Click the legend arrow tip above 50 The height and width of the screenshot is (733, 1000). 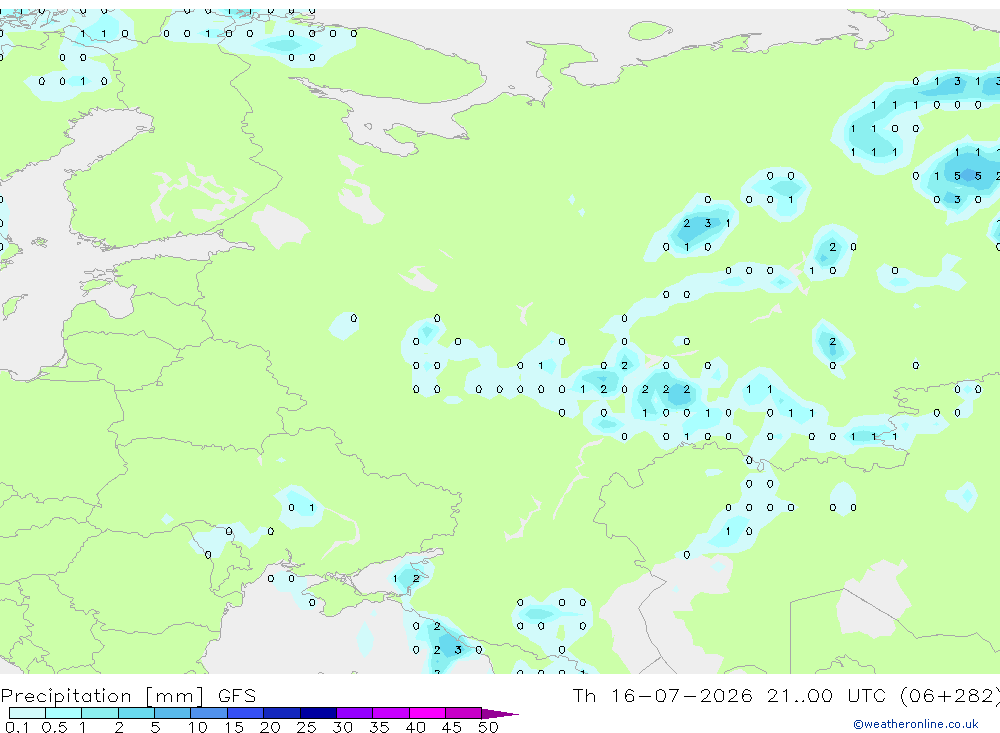coord(501,714)
